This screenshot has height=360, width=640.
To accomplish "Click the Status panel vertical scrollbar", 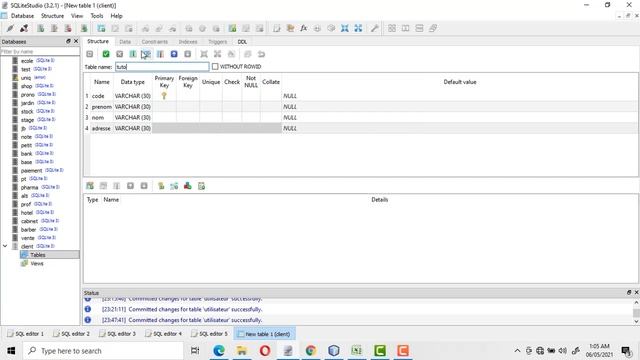I will (636, 311).
